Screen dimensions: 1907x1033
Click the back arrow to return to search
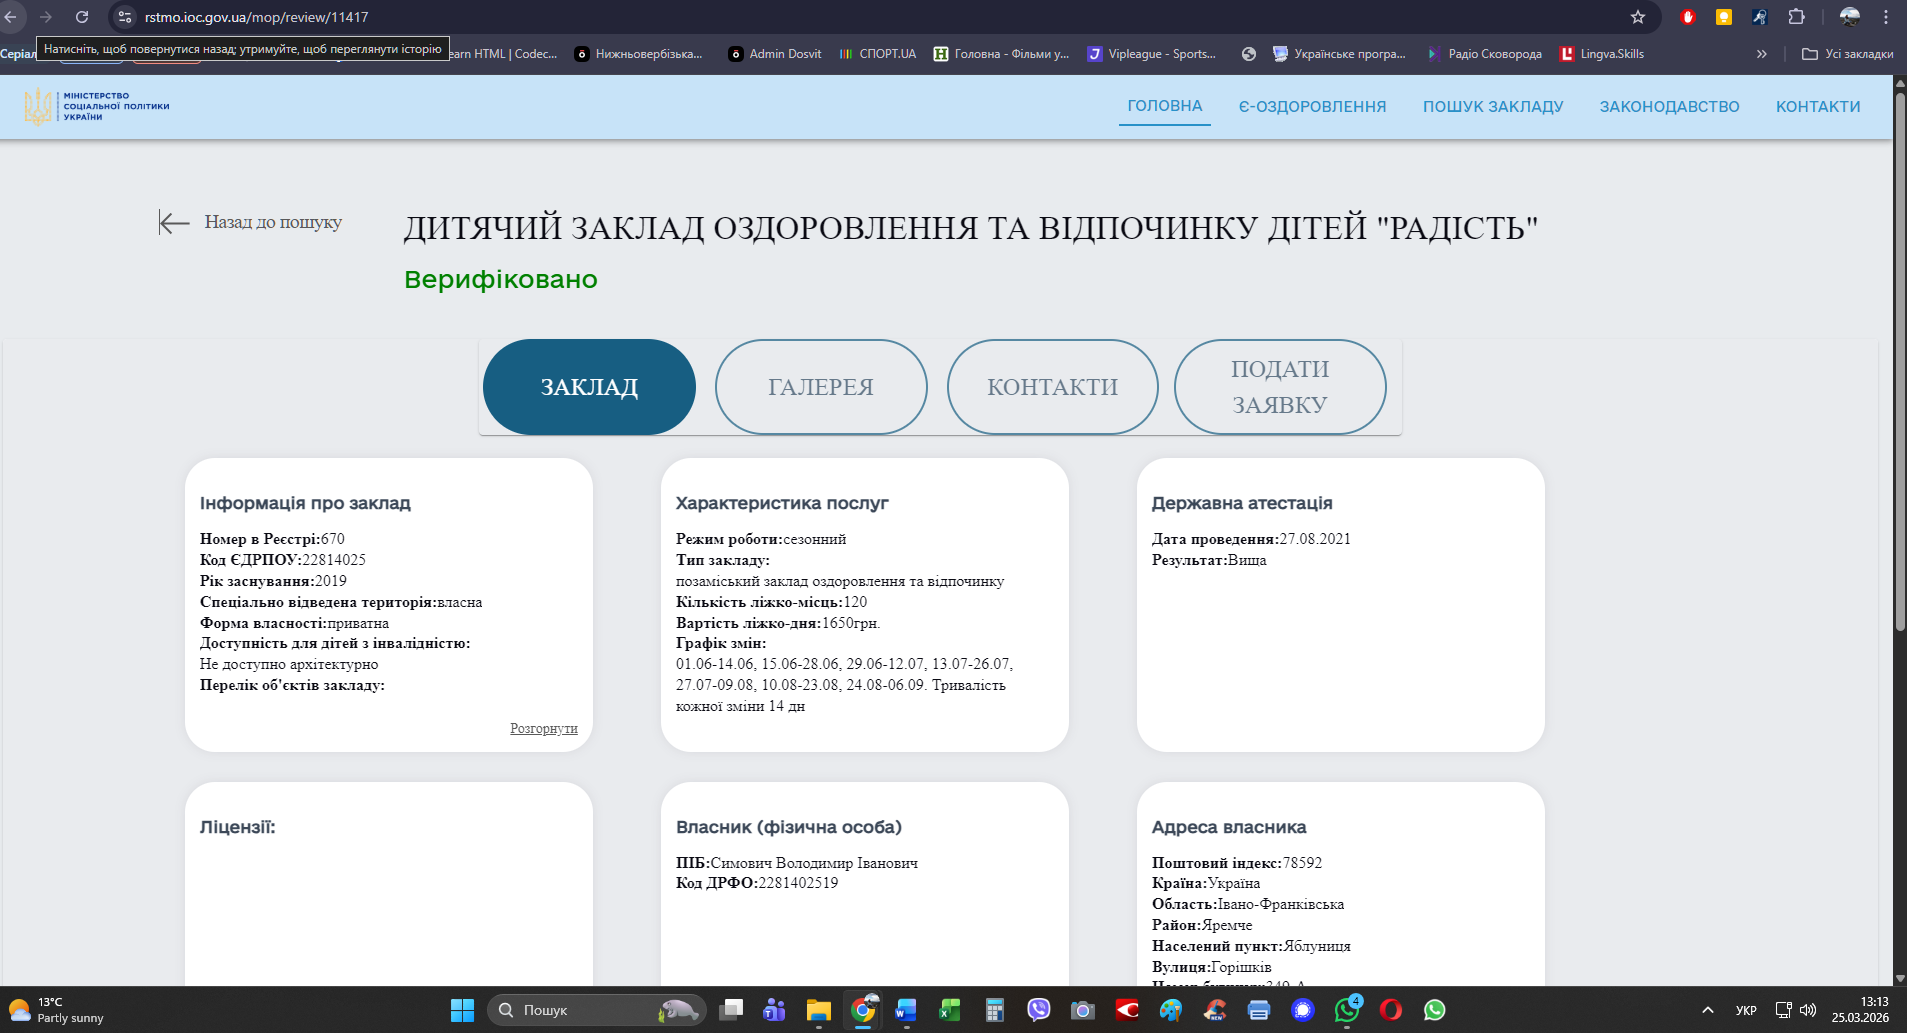tap(174, 222)
